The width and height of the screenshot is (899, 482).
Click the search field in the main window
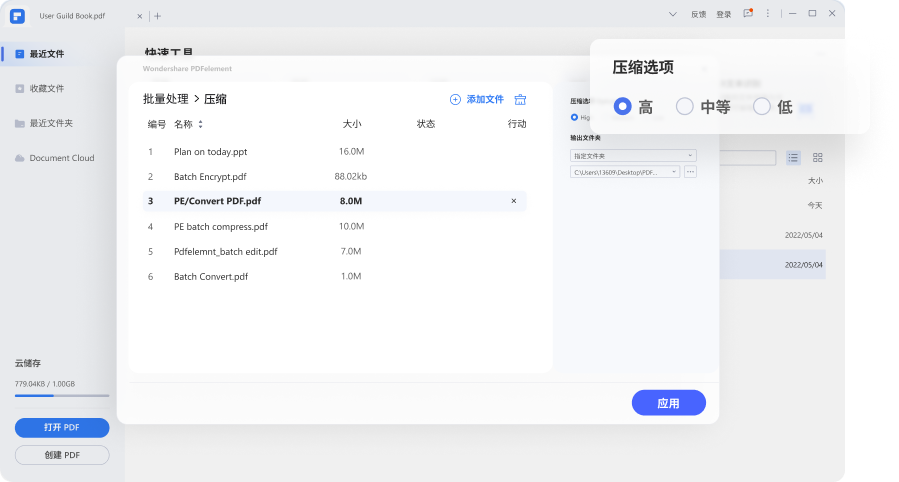tap(748, 158)
